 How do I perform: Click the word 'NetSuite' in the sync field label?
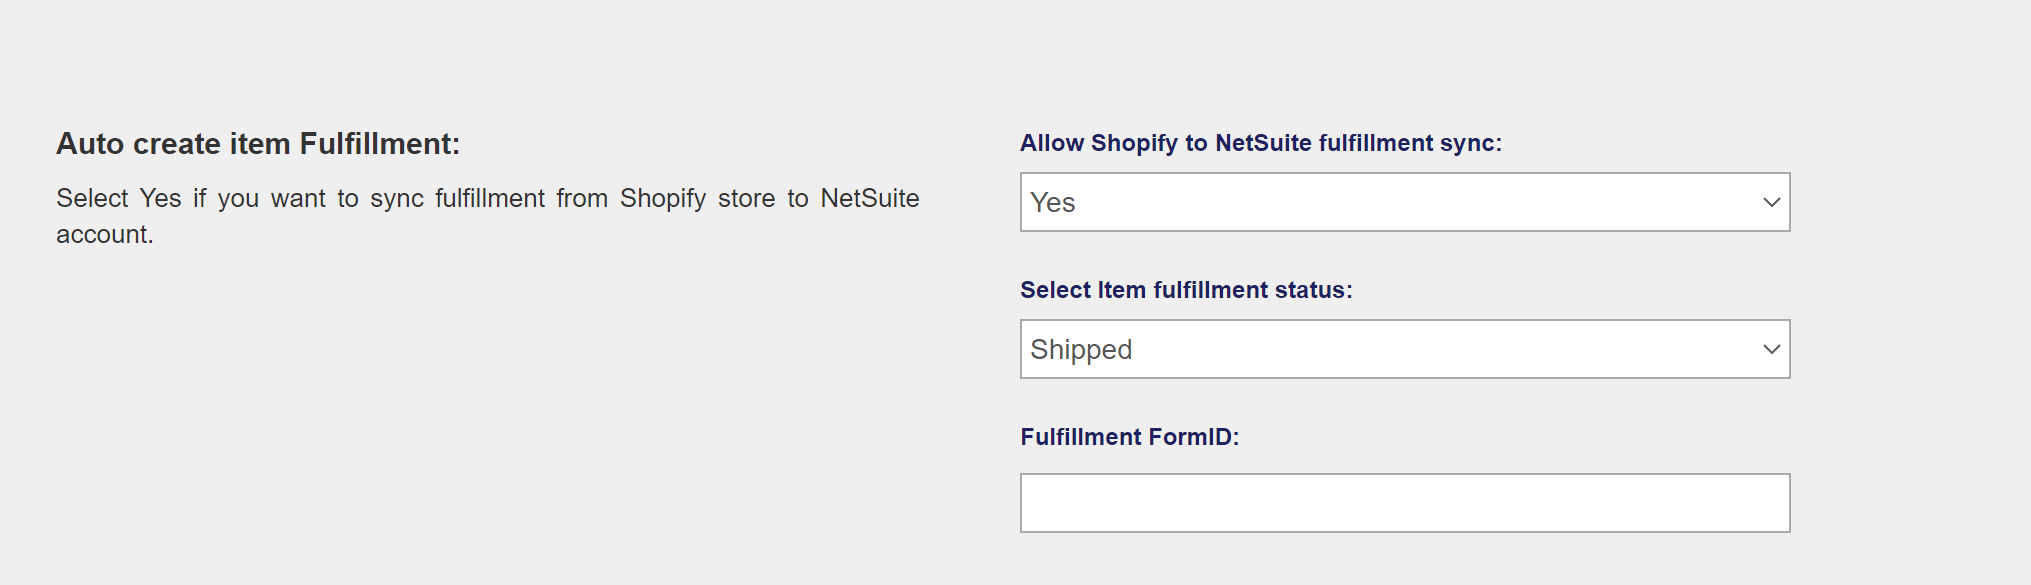[1263, 143]
